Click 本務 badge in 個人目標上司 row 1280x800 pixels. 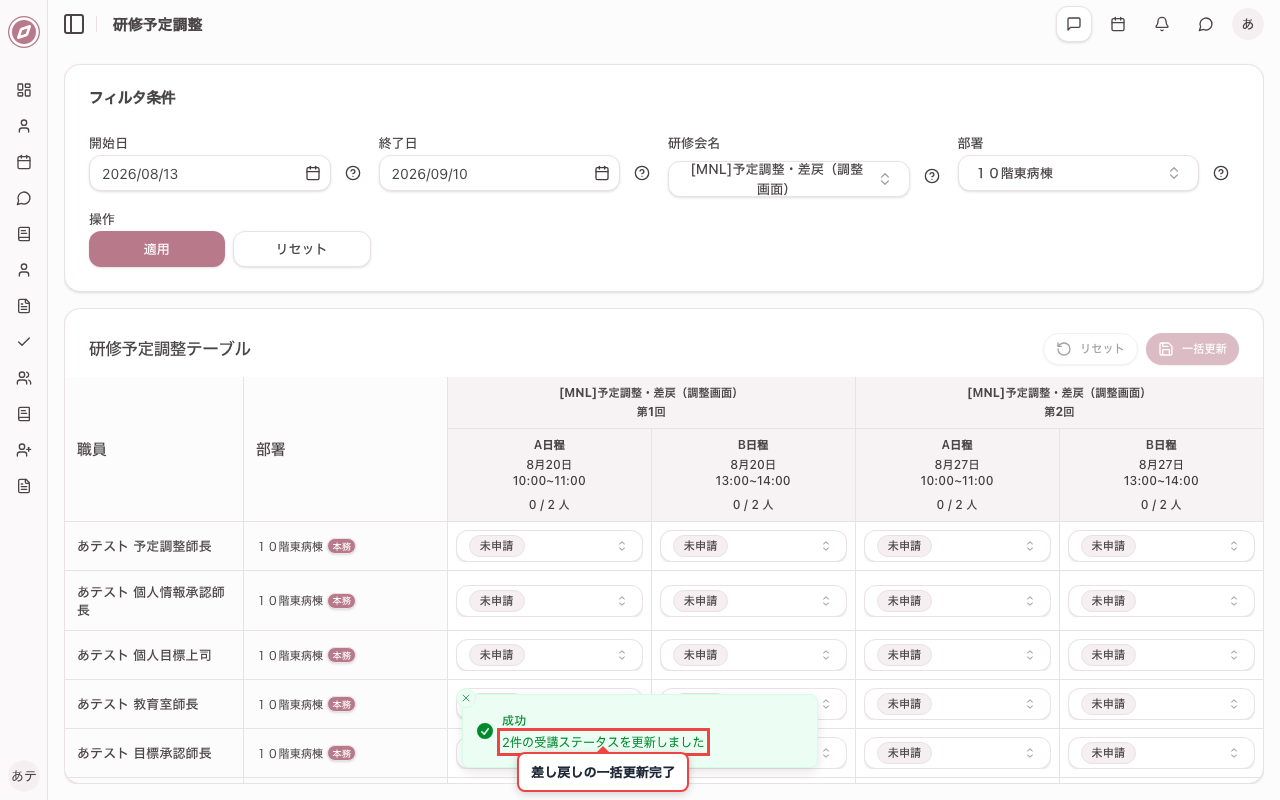342,655
